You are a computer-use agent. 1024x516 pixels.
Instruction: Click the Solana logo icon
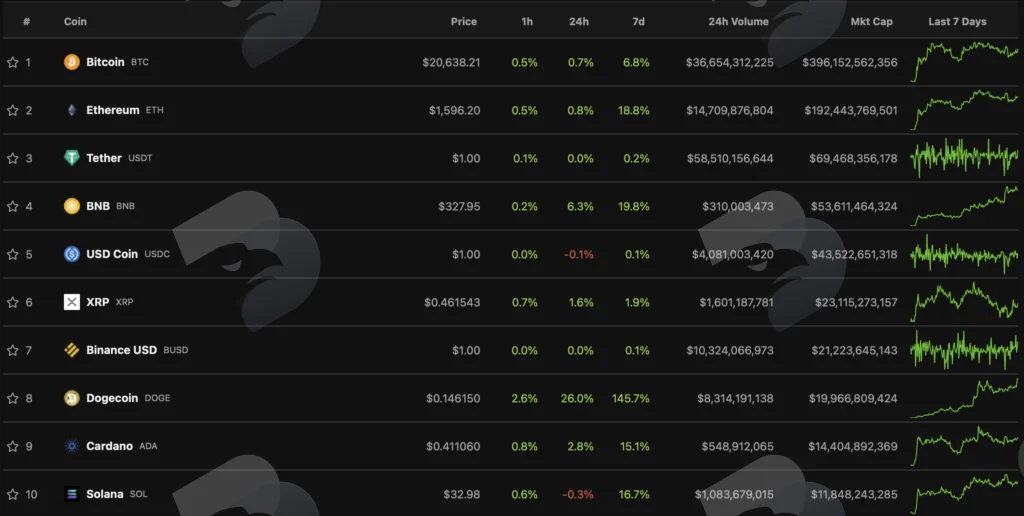coord(72,494)
